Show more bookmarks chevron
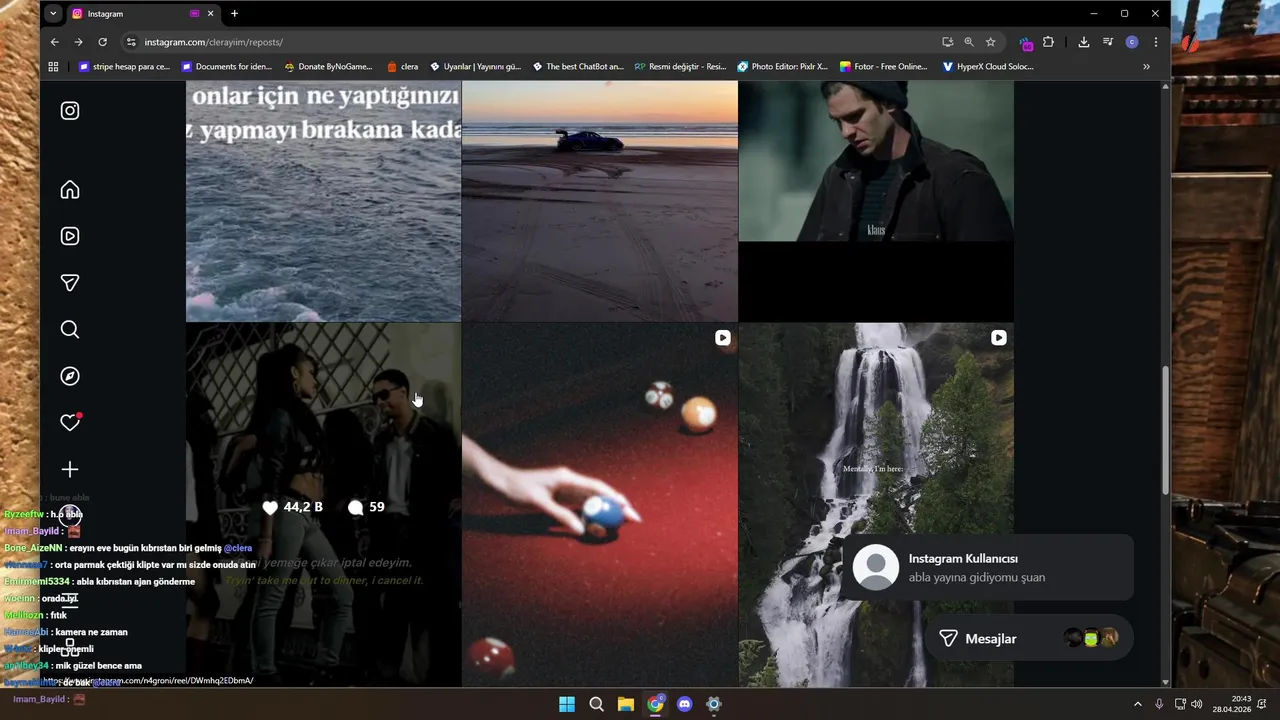Screen dimensions: 1280x720 point(1146,67)
